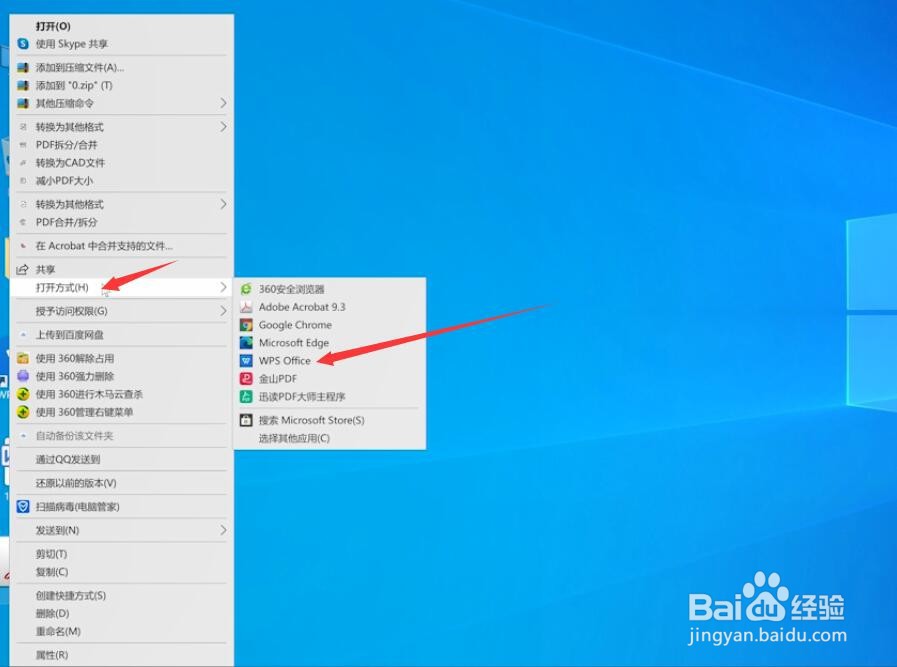Screen dimensions: 897x667
Task: Click the archive icon beside 添加到 "0.zip" (T)
Action: (23, 85)
